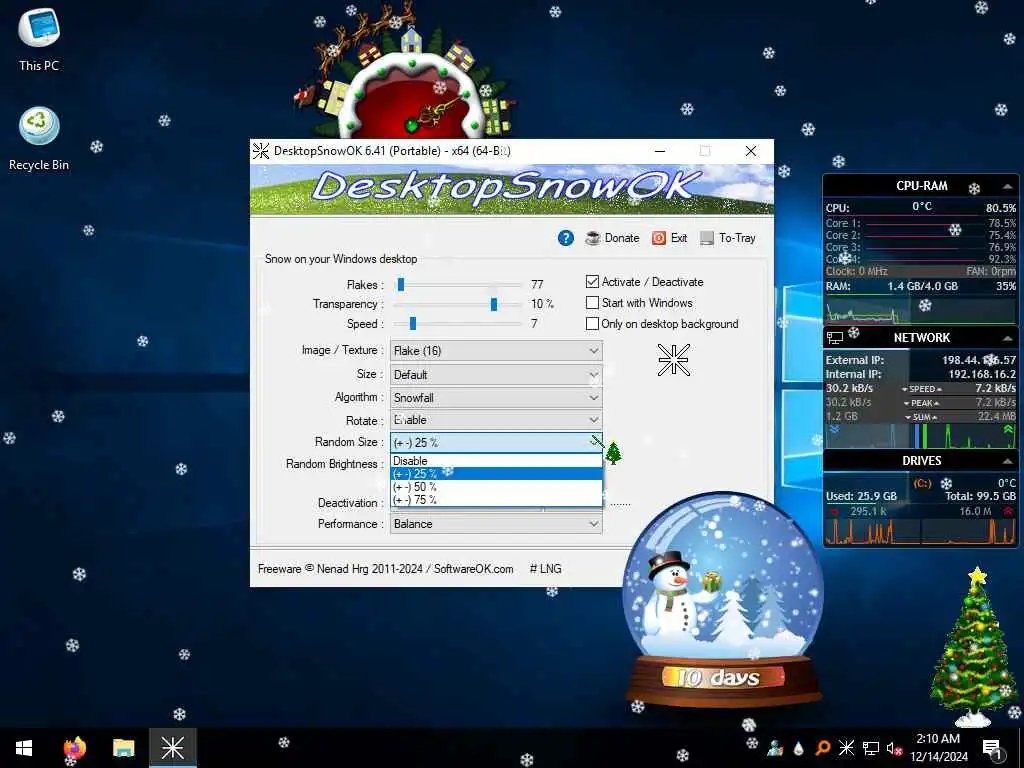
Task: Select Disable in Random Size list
Action: point(496,461)
